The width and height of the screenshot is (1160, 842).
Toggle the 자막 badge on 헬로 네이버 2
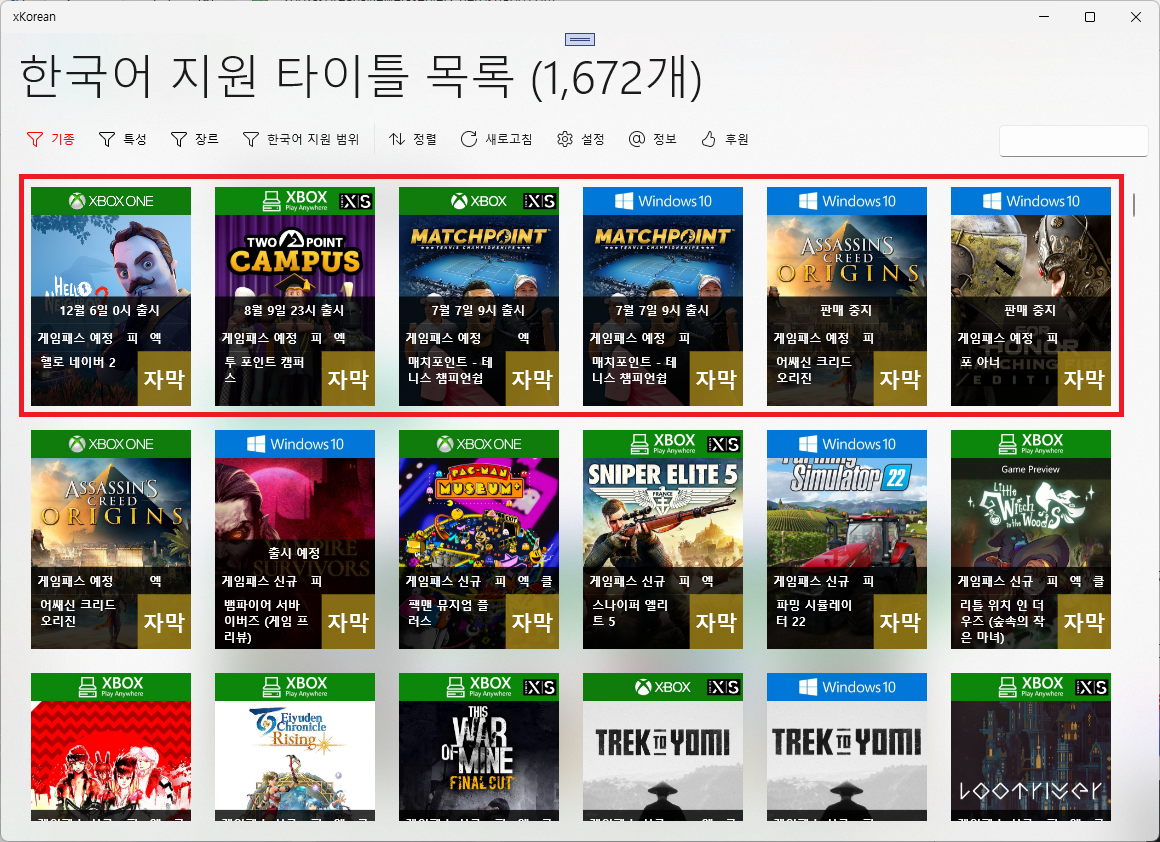tap(163, 378)
